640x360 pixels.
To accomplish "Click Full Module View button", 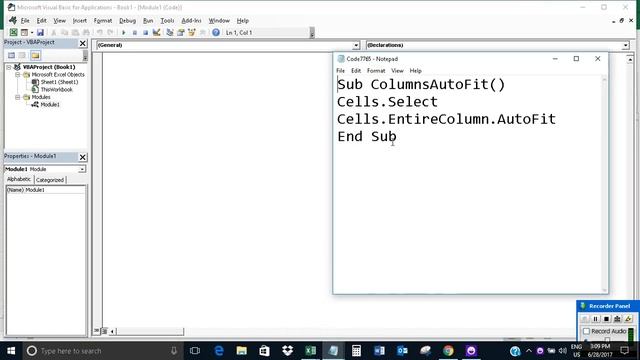I will 104,331.
